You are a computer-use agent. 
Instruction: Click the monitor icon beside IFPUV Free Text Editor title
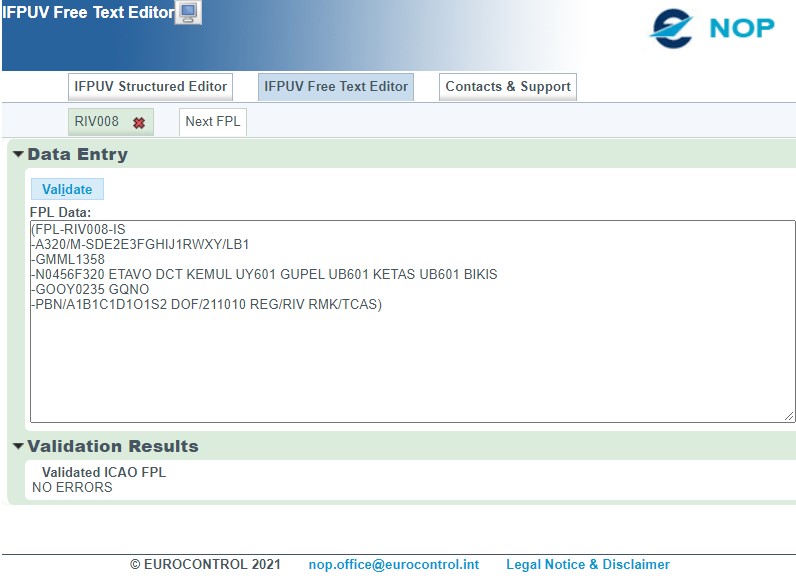point(188,12)
